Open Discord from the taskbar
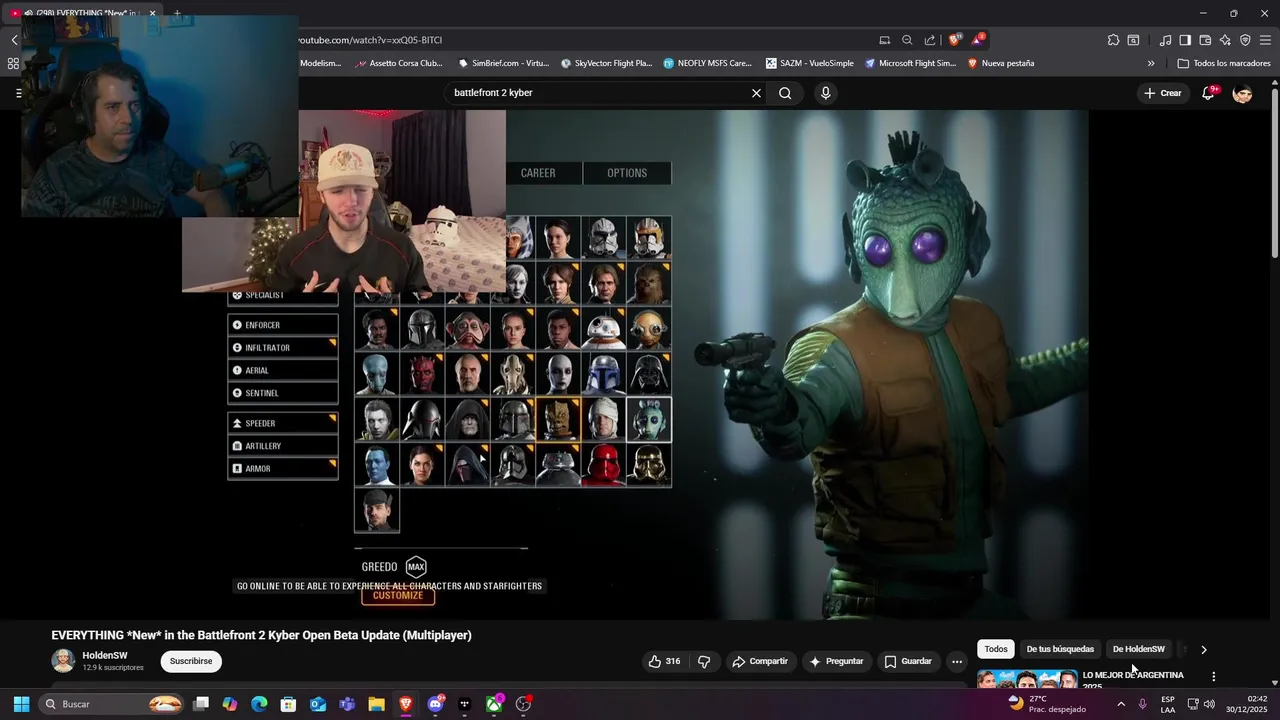The height and width of the screenshot is (720, 1280). pyautogui.click(x=435, y=704)
